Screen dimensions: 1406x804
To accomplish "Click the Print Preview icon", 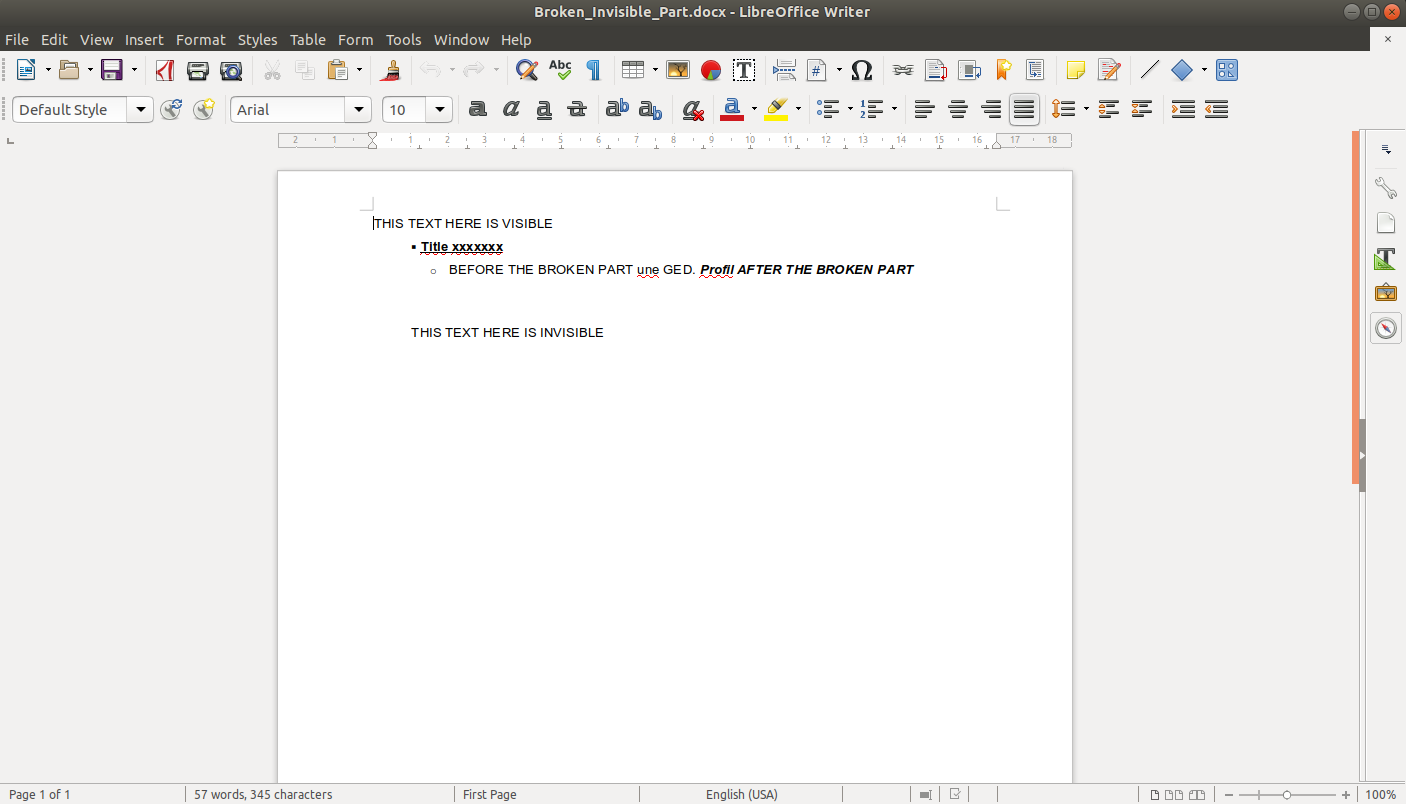I will pyautogui.click(x=231, y=70).
